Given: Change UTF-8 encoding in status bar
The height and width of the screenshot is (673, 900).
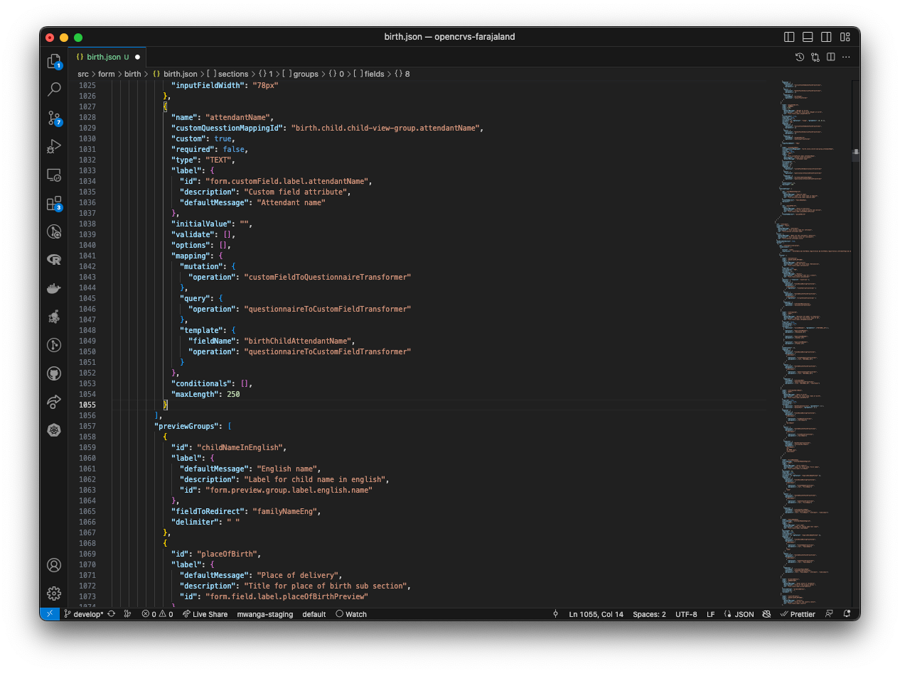Looking at the screenshot, I should (686, 614).
